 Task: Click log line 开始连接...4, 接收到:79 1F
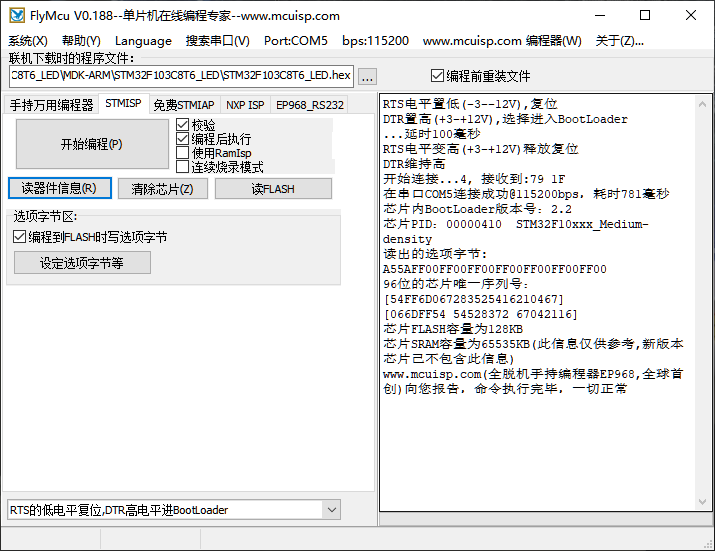click(474, 179)
